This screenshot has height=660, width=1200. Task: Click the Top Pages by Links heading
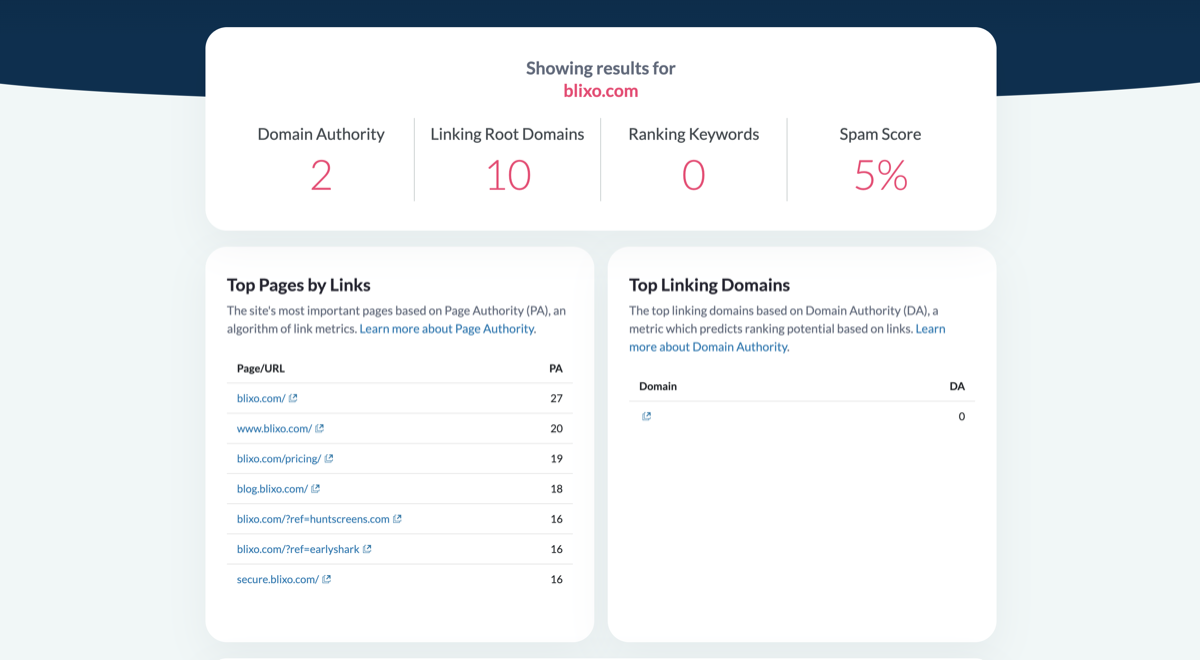[299, 285]
